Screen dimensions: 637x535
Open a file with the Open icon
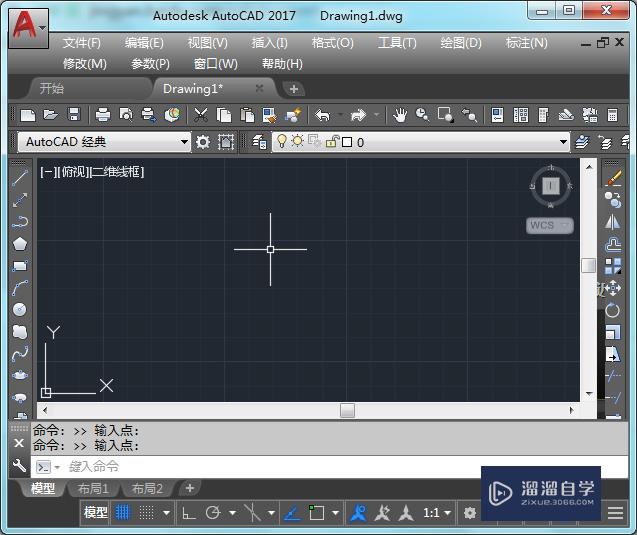[x=51, y=115]
